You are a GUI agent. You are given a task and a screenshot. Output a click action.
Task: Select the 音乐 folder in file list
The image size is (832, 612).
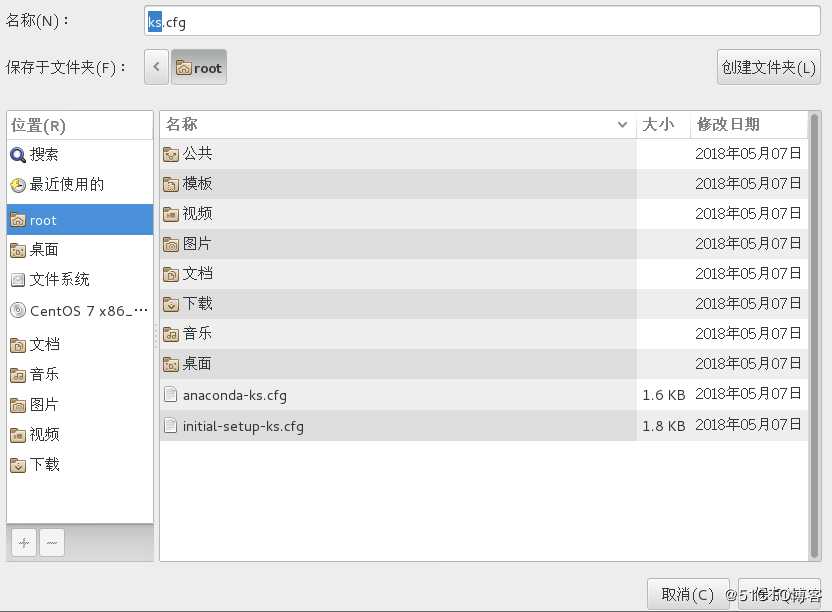(483, 334)
